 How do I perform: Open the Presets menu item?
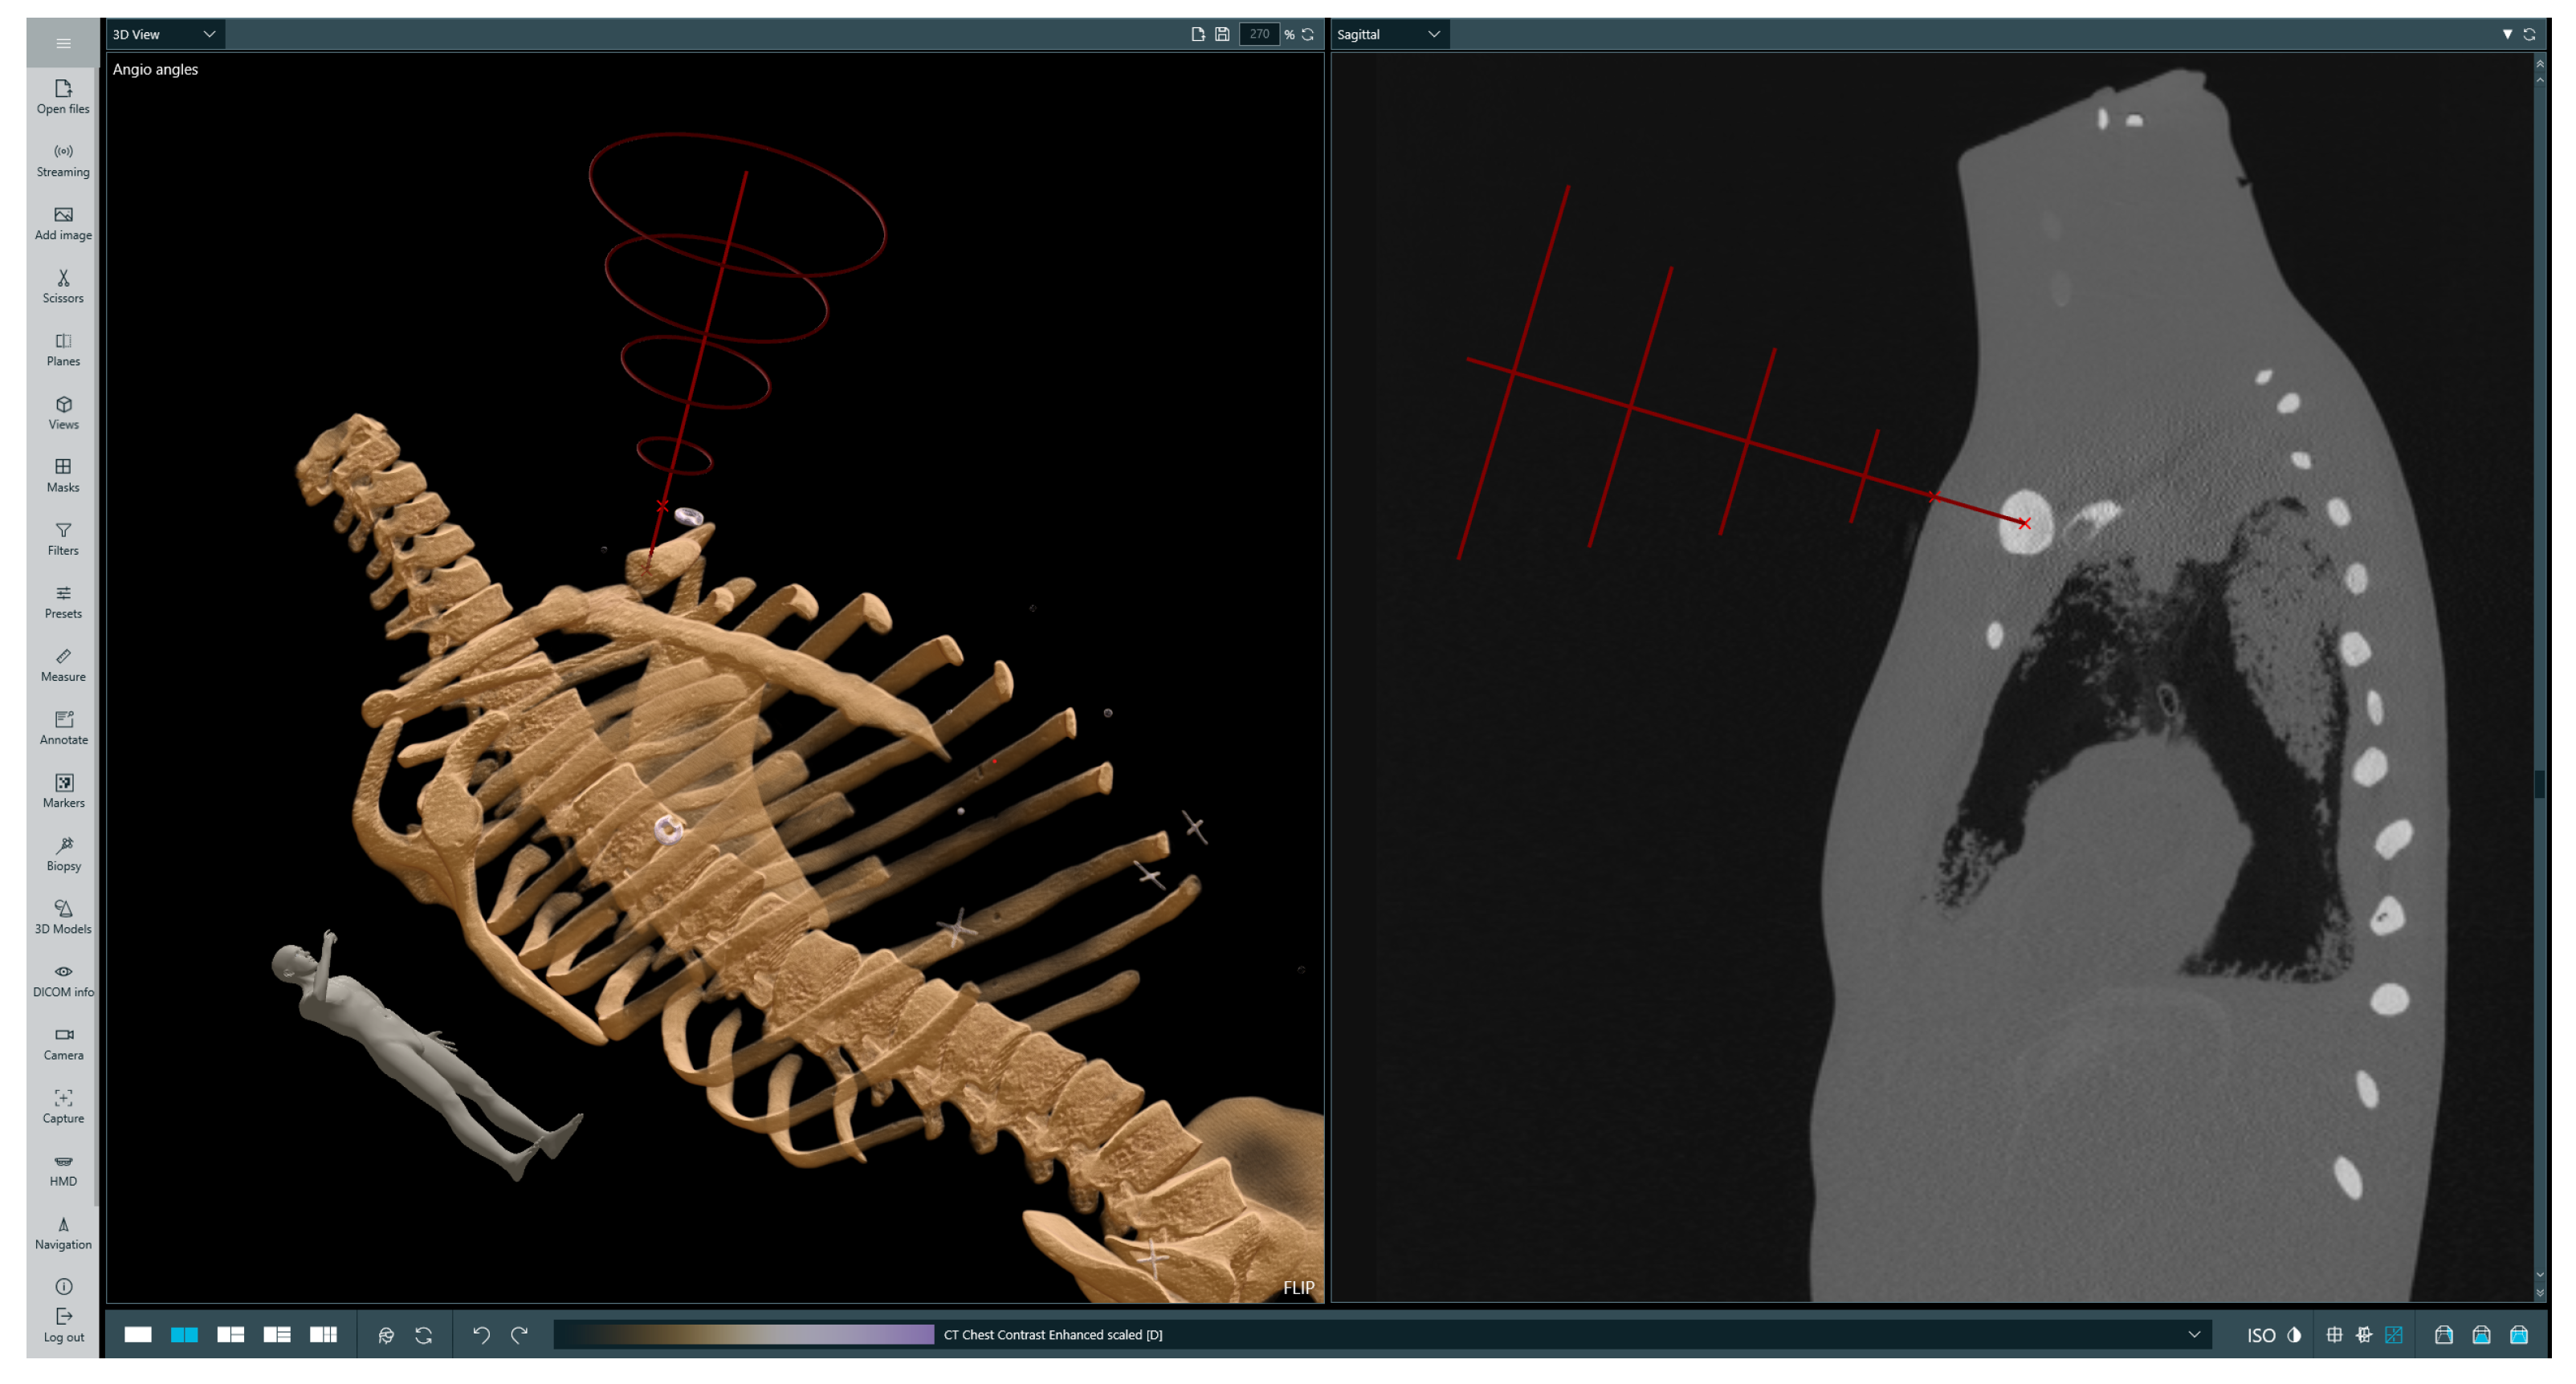tap(63, 601)
